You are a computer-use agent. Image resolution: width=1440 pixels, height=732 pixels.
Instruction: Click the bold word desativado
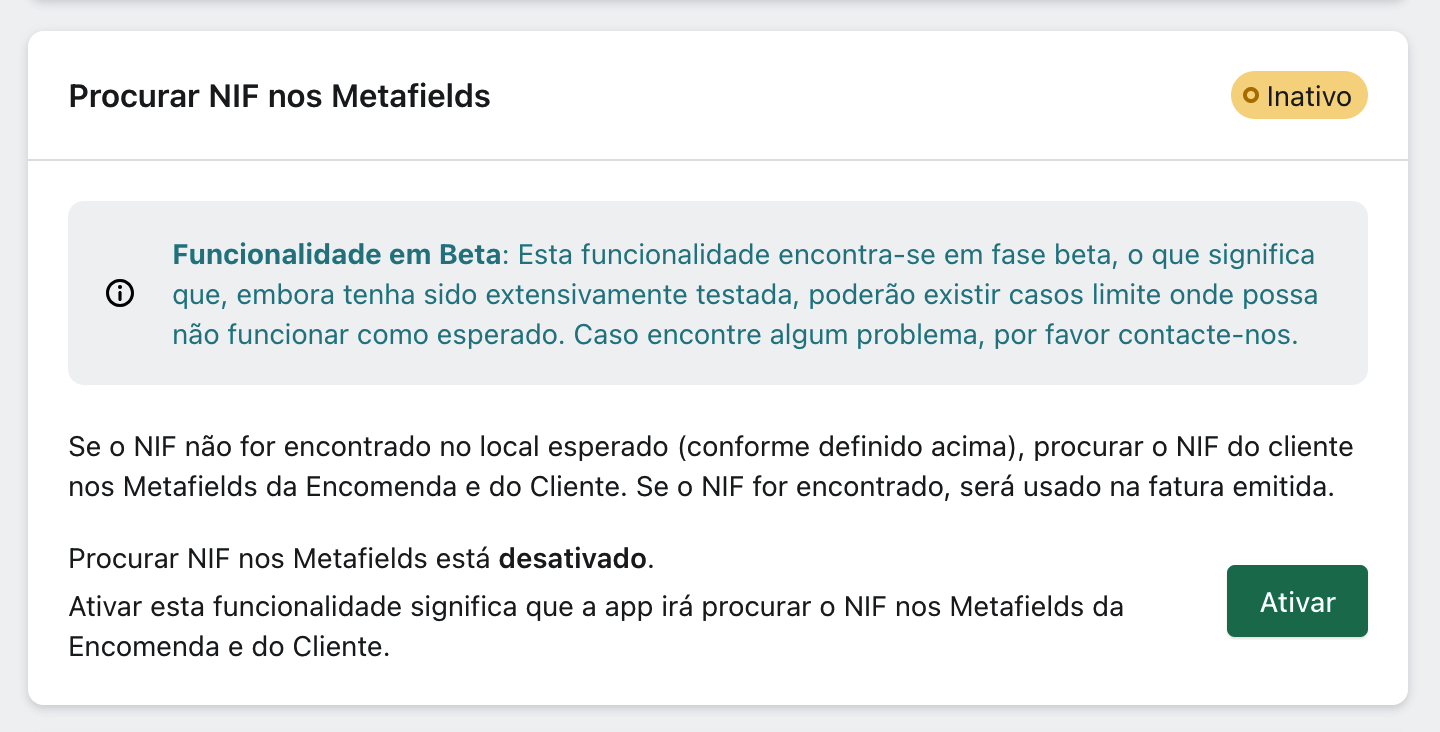click(x=573, y=558)
